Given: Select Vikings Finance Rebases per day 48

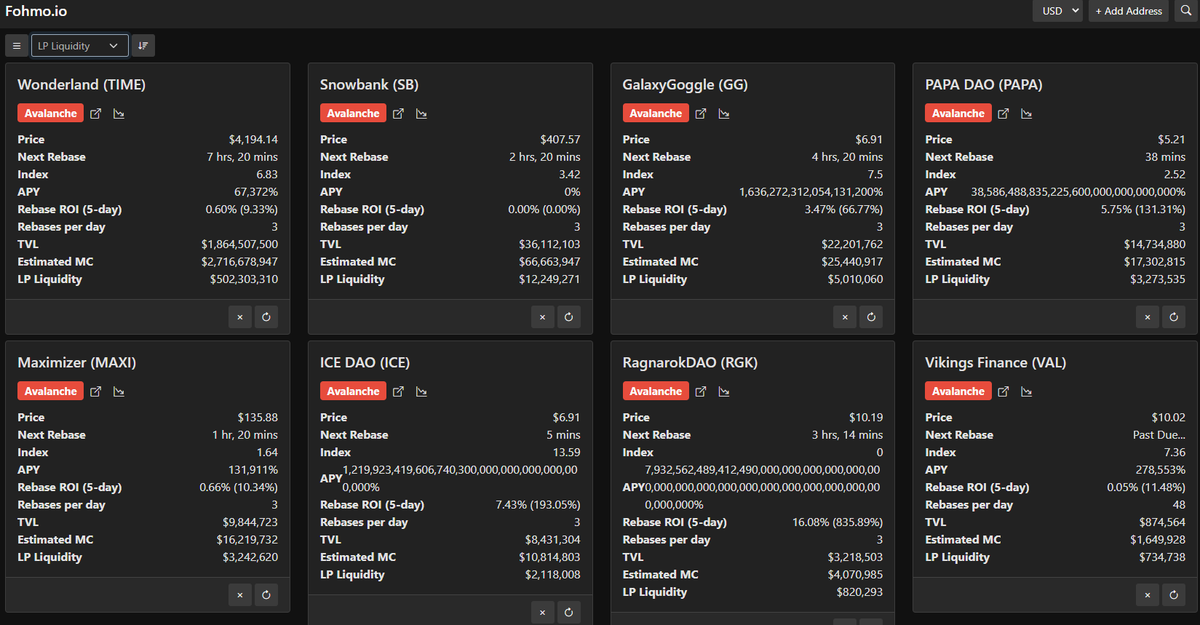Looking at the screenshot, I should [x=1179, y=505].
